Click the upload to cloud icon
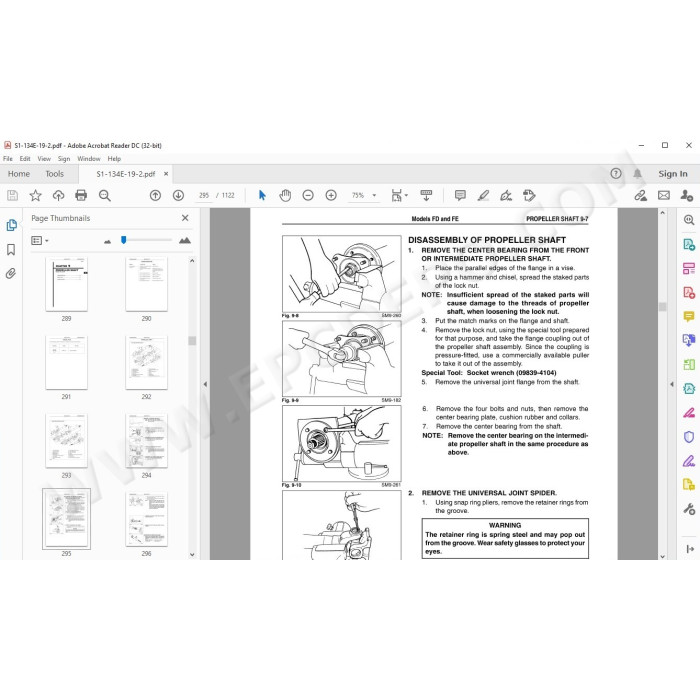This screenshot has height=700, width=700. click(58, 196)
